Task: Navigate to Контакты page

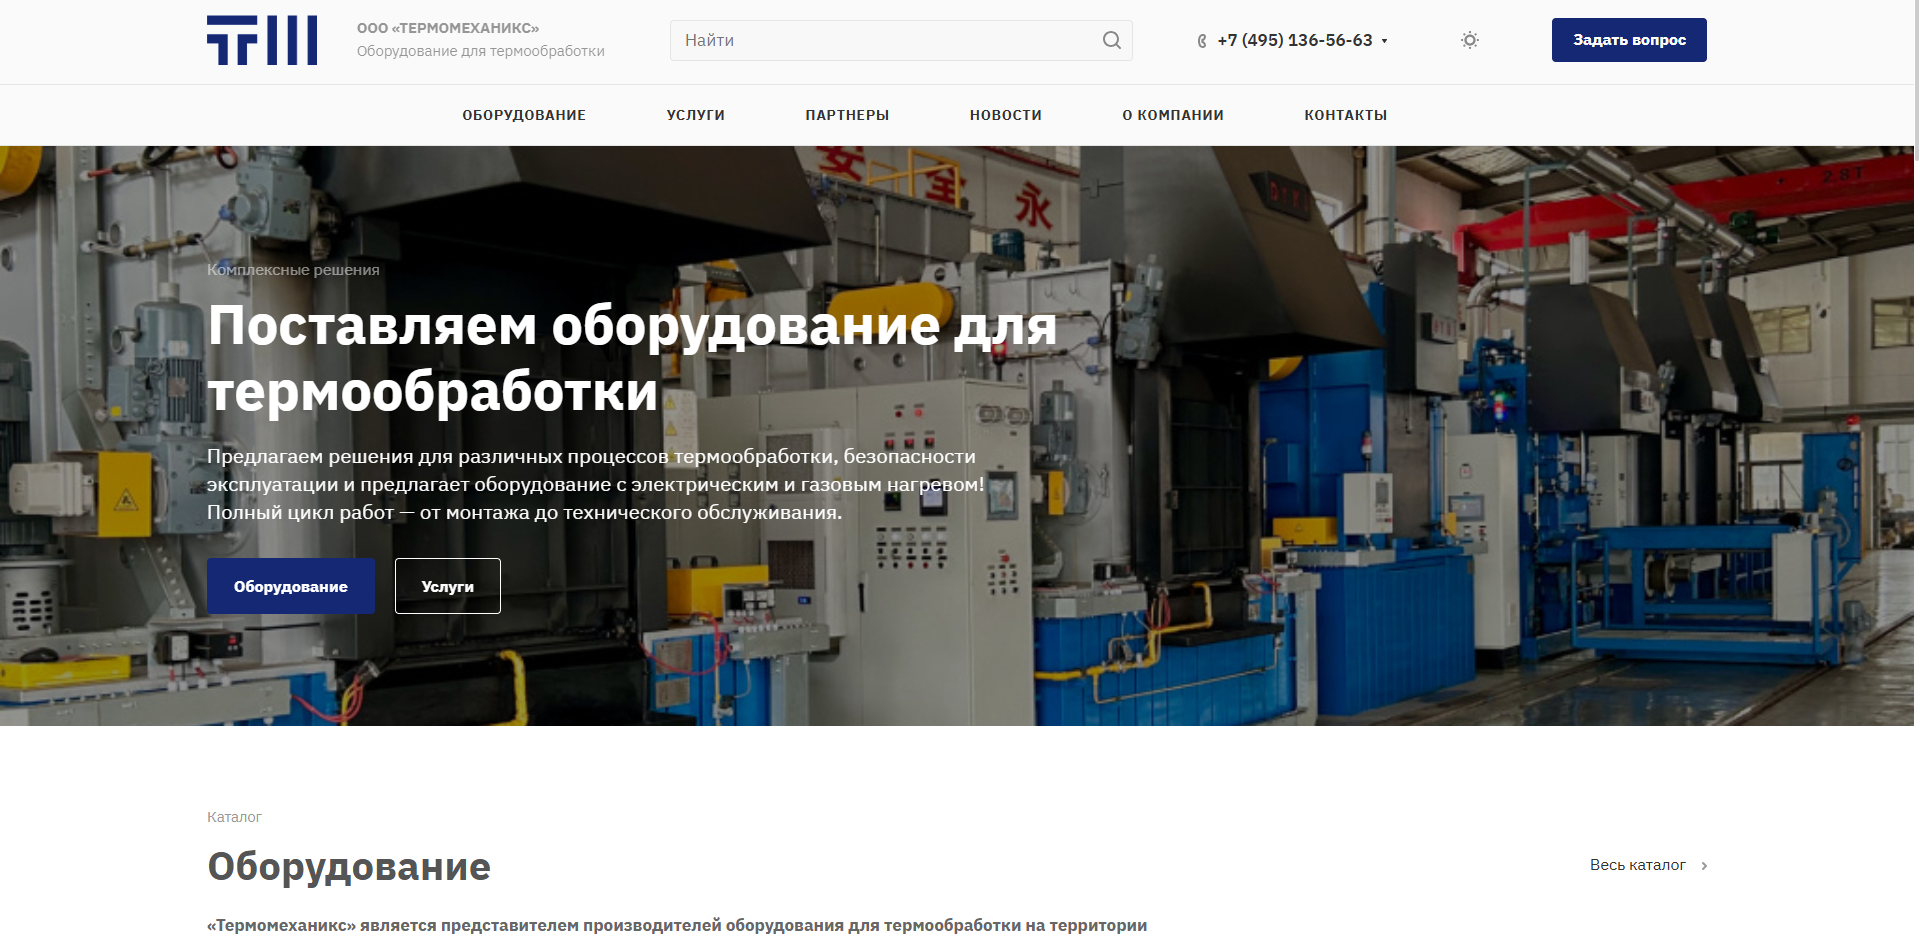Action: click(1345, 115)
